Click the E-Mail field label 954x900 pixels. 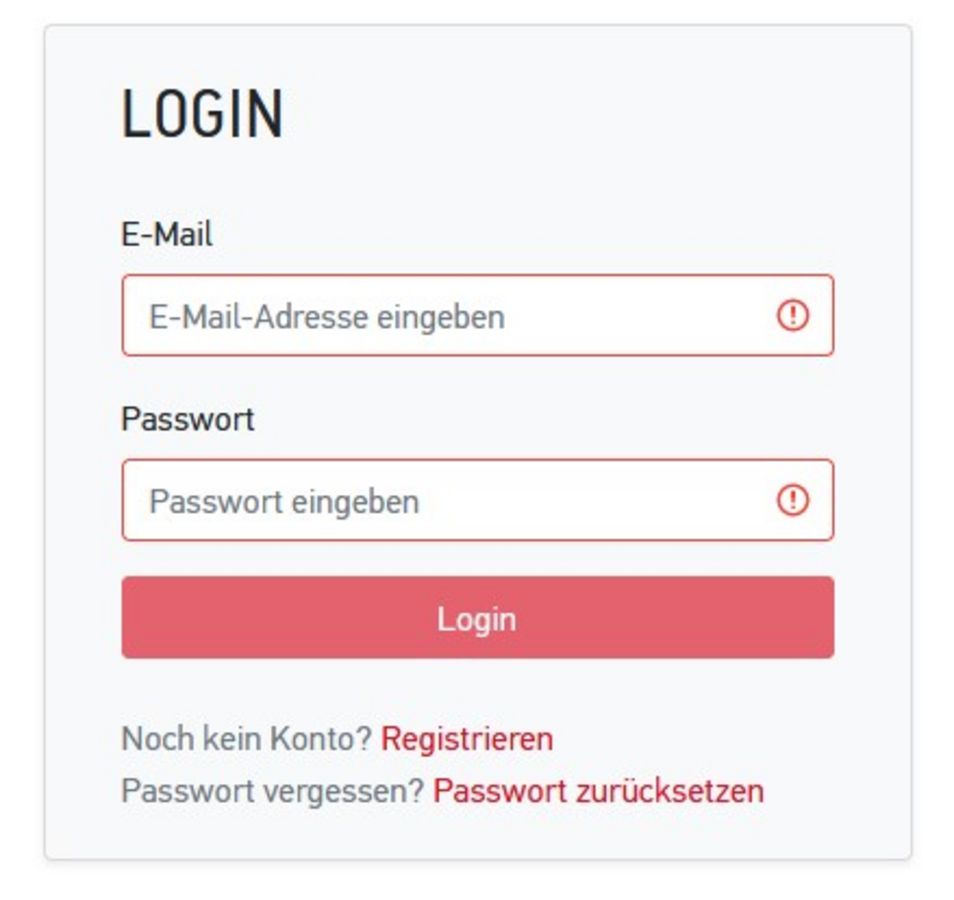tap(167, 234)
